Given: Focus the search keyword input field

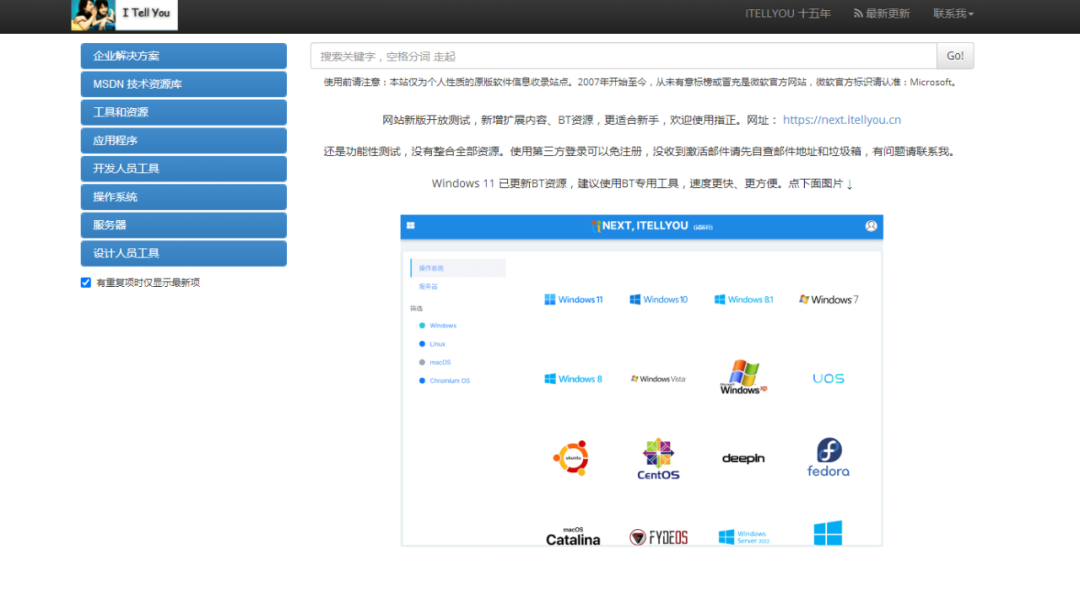Looking at the screenshot, I should pyautogui.click(x=623, y=56).
